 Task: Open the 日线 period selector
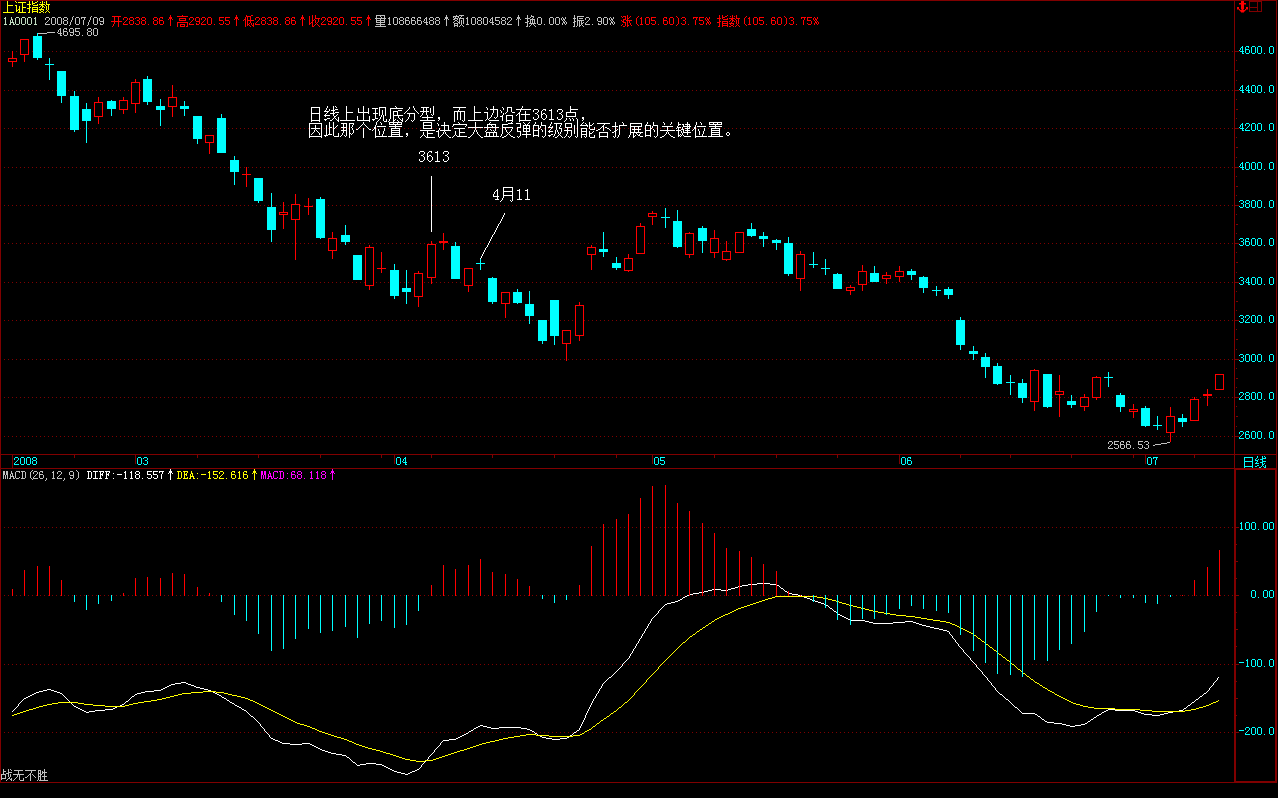tap(1254, 461)
